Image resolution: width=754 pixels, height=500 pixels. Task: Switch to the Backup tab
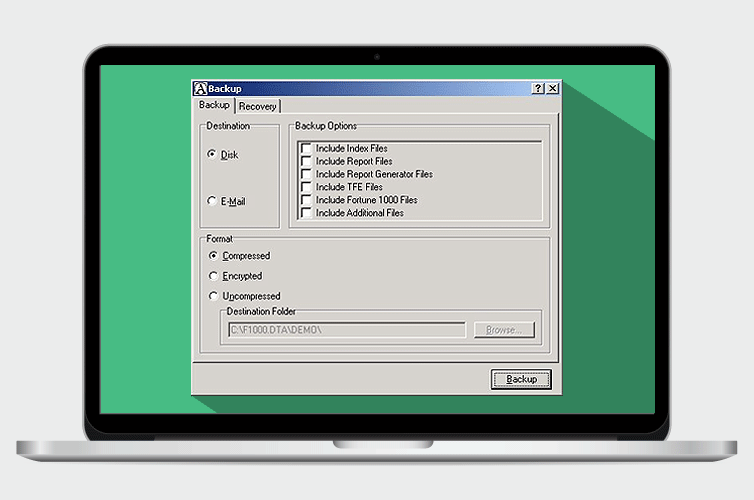click(214, 105)
